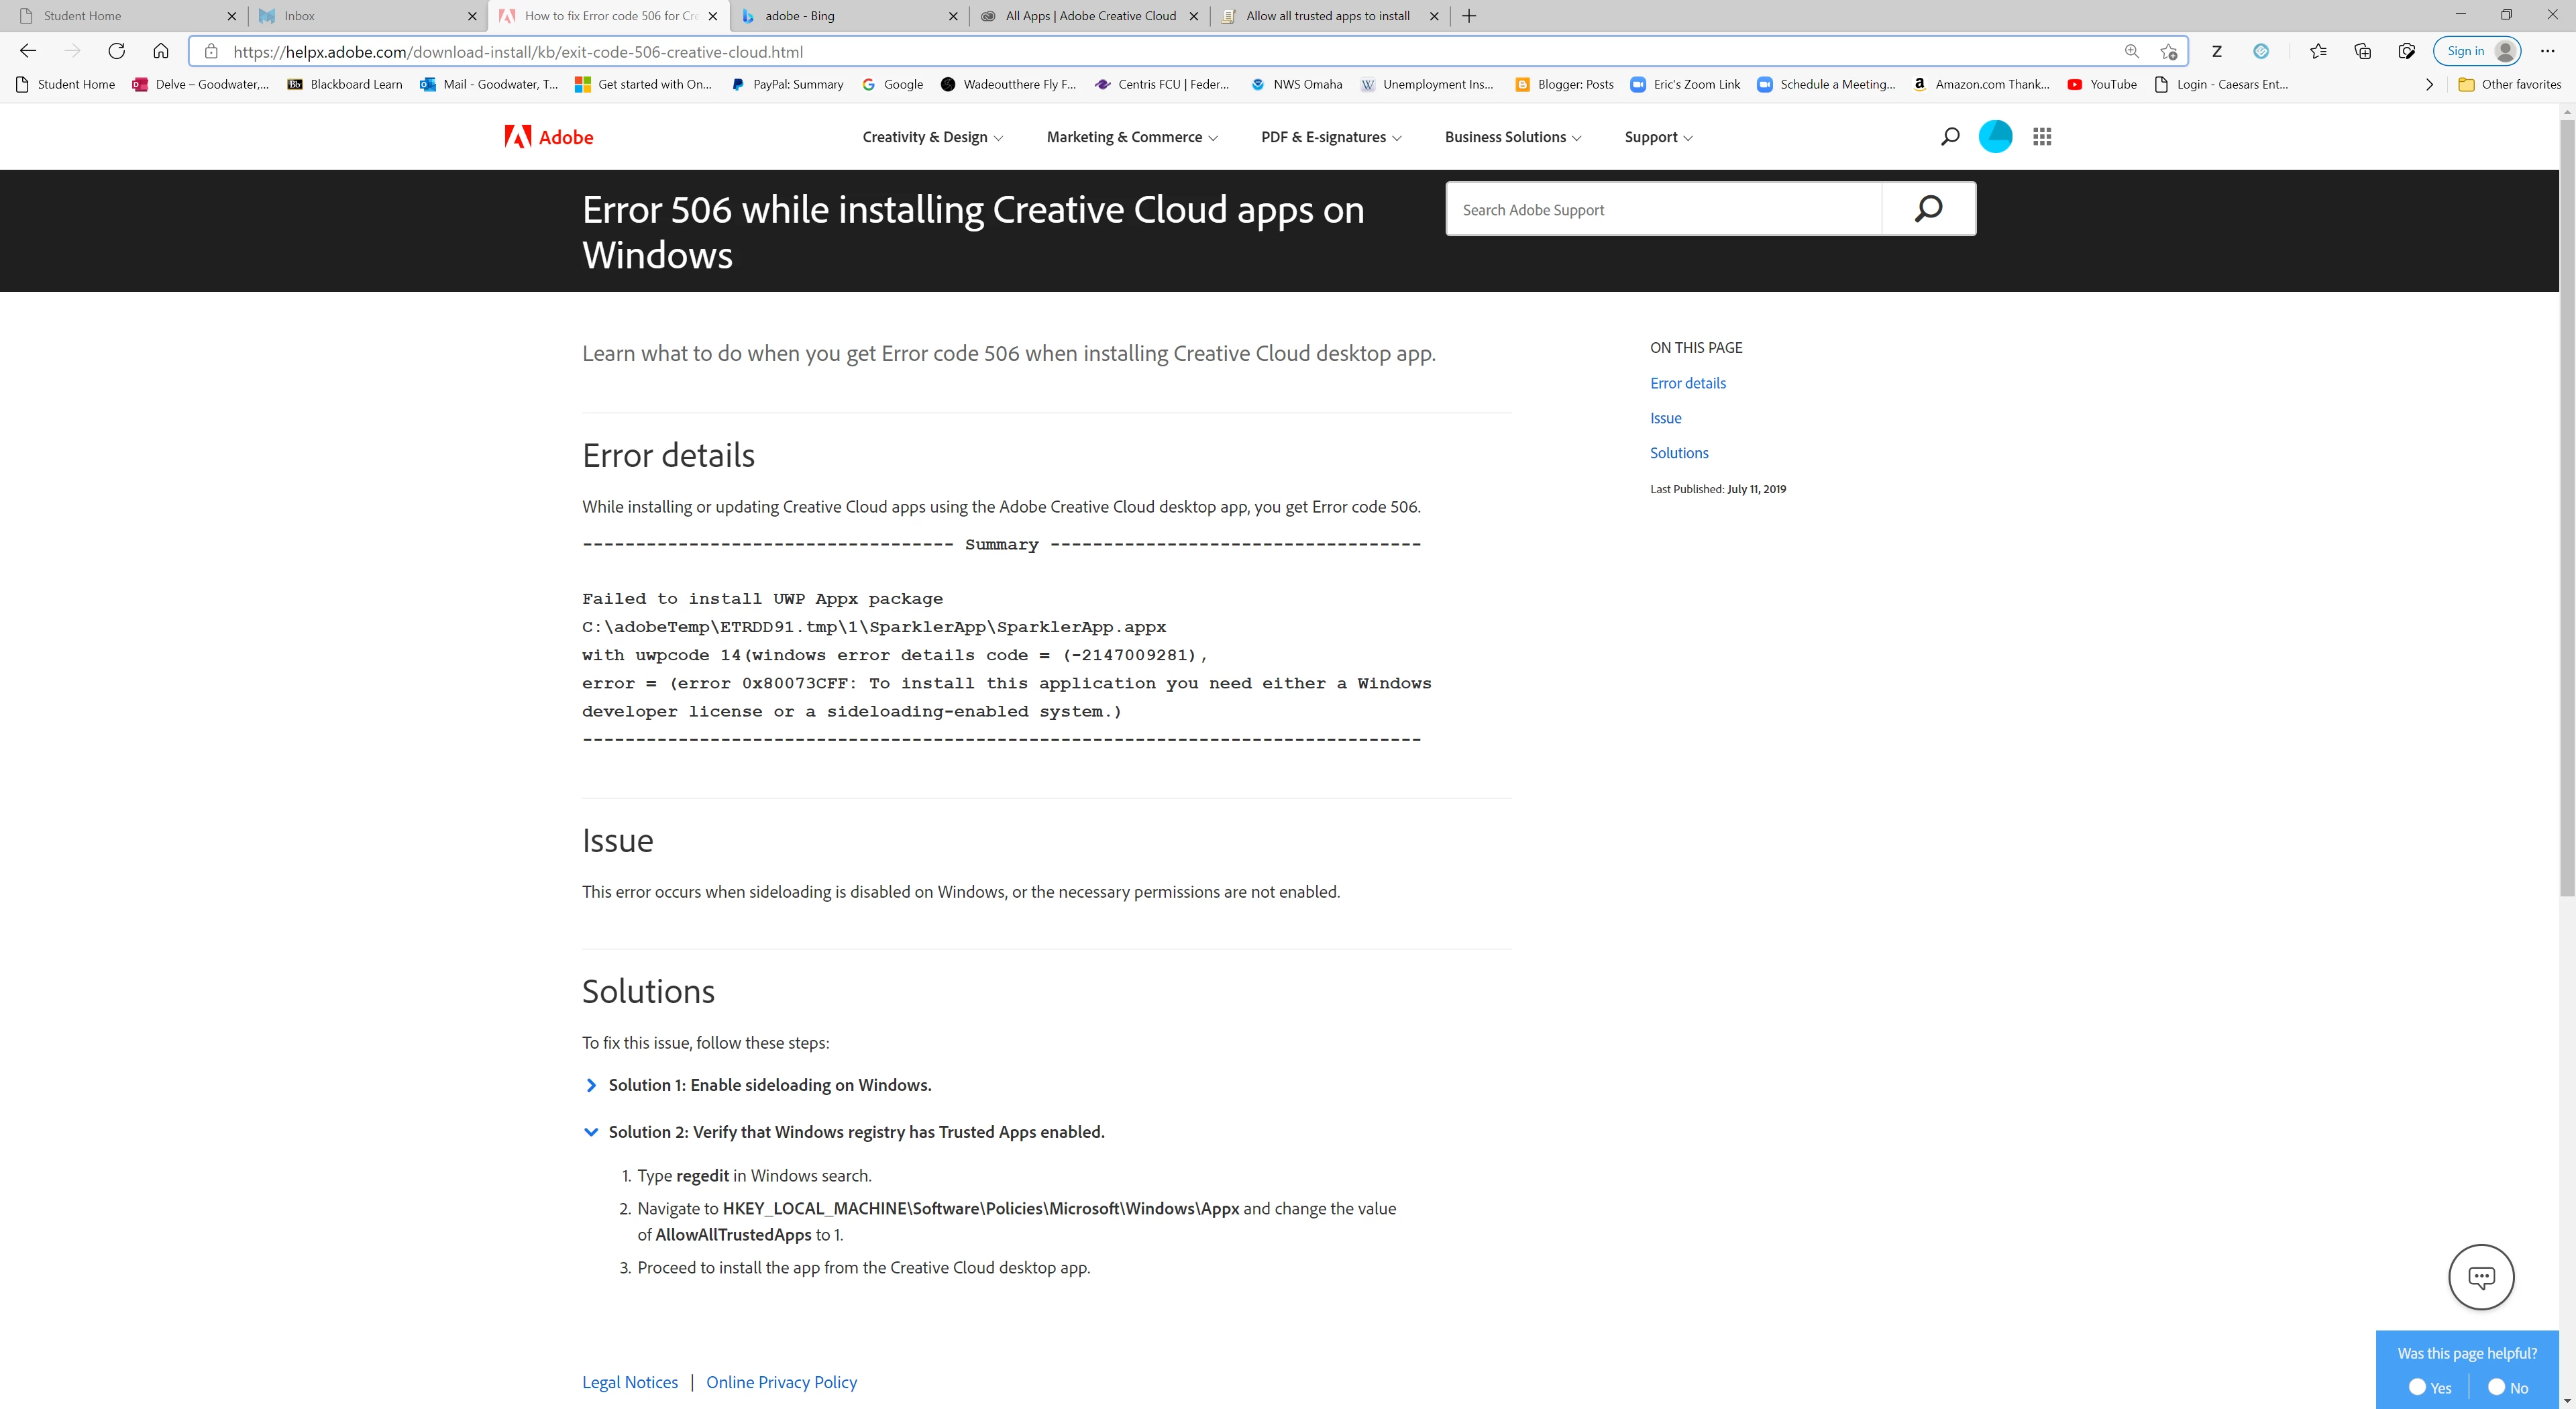Collapse Solution 2 Trusted Apps section
2576x1409 pixels.
[855, 1132]
